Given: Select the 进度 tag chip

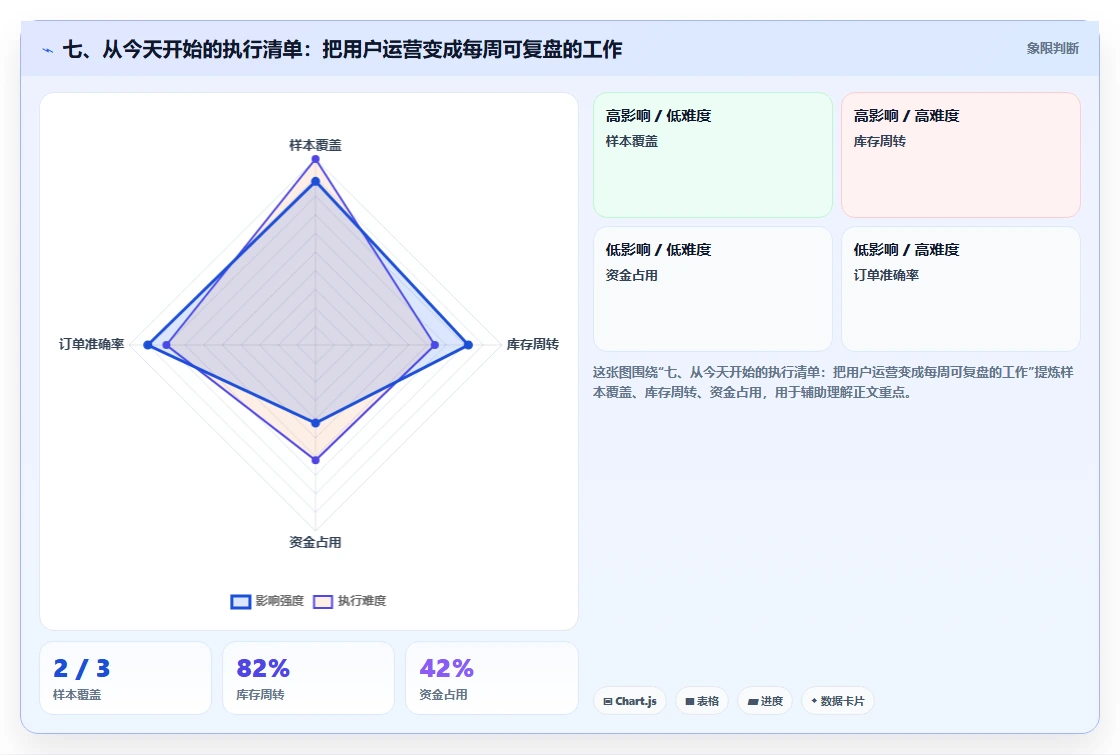Looking at the screenshot, I should pyautogui.click(x=765, y=701).
